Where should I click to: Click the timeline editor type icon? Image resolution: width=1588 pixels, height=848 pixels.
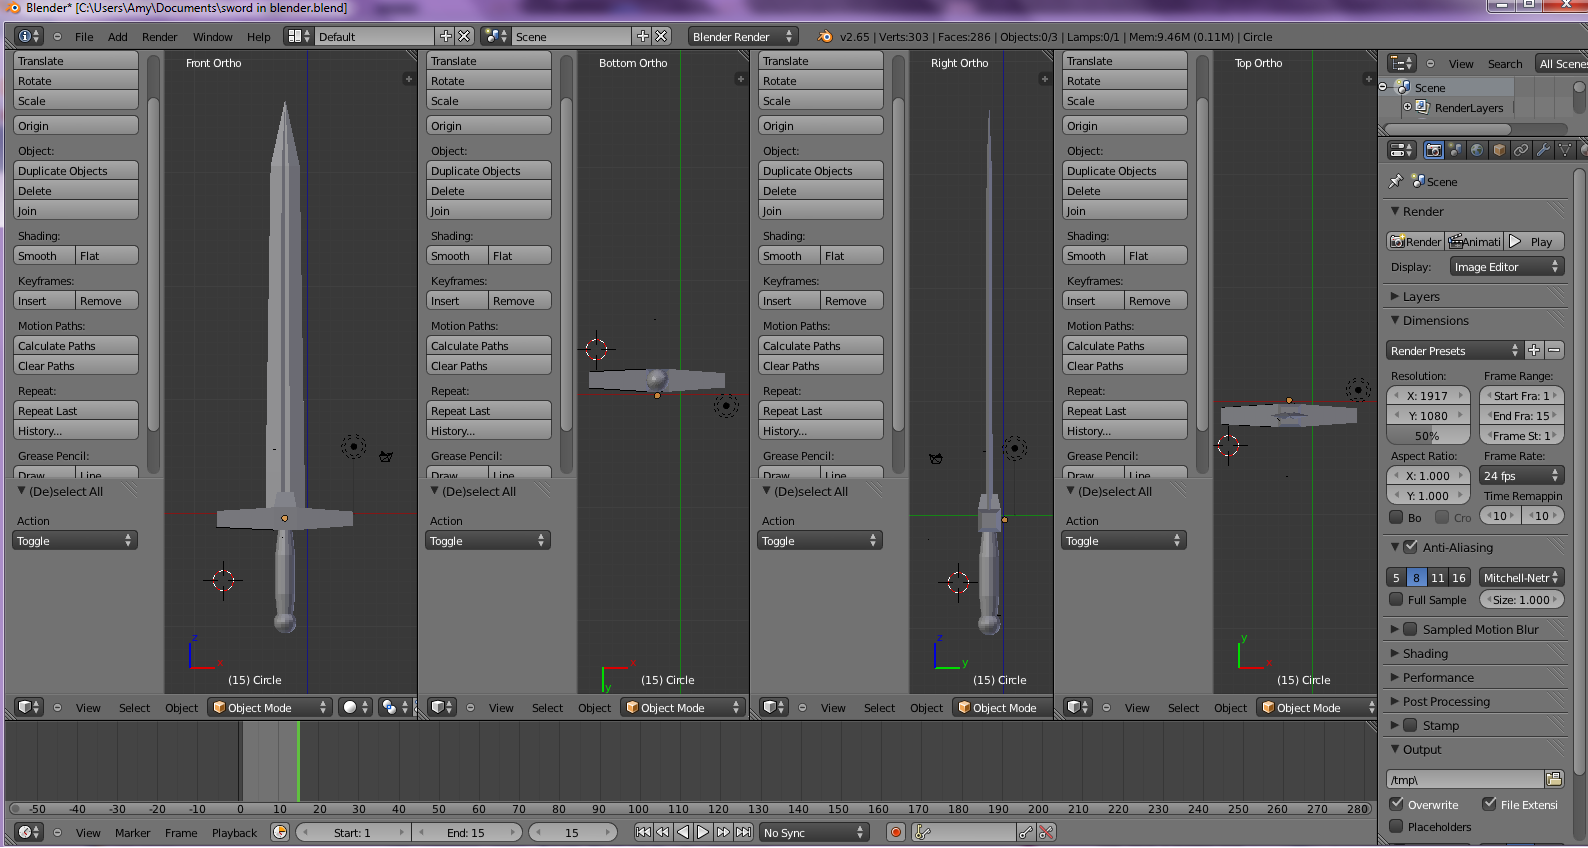pos(28,832)
